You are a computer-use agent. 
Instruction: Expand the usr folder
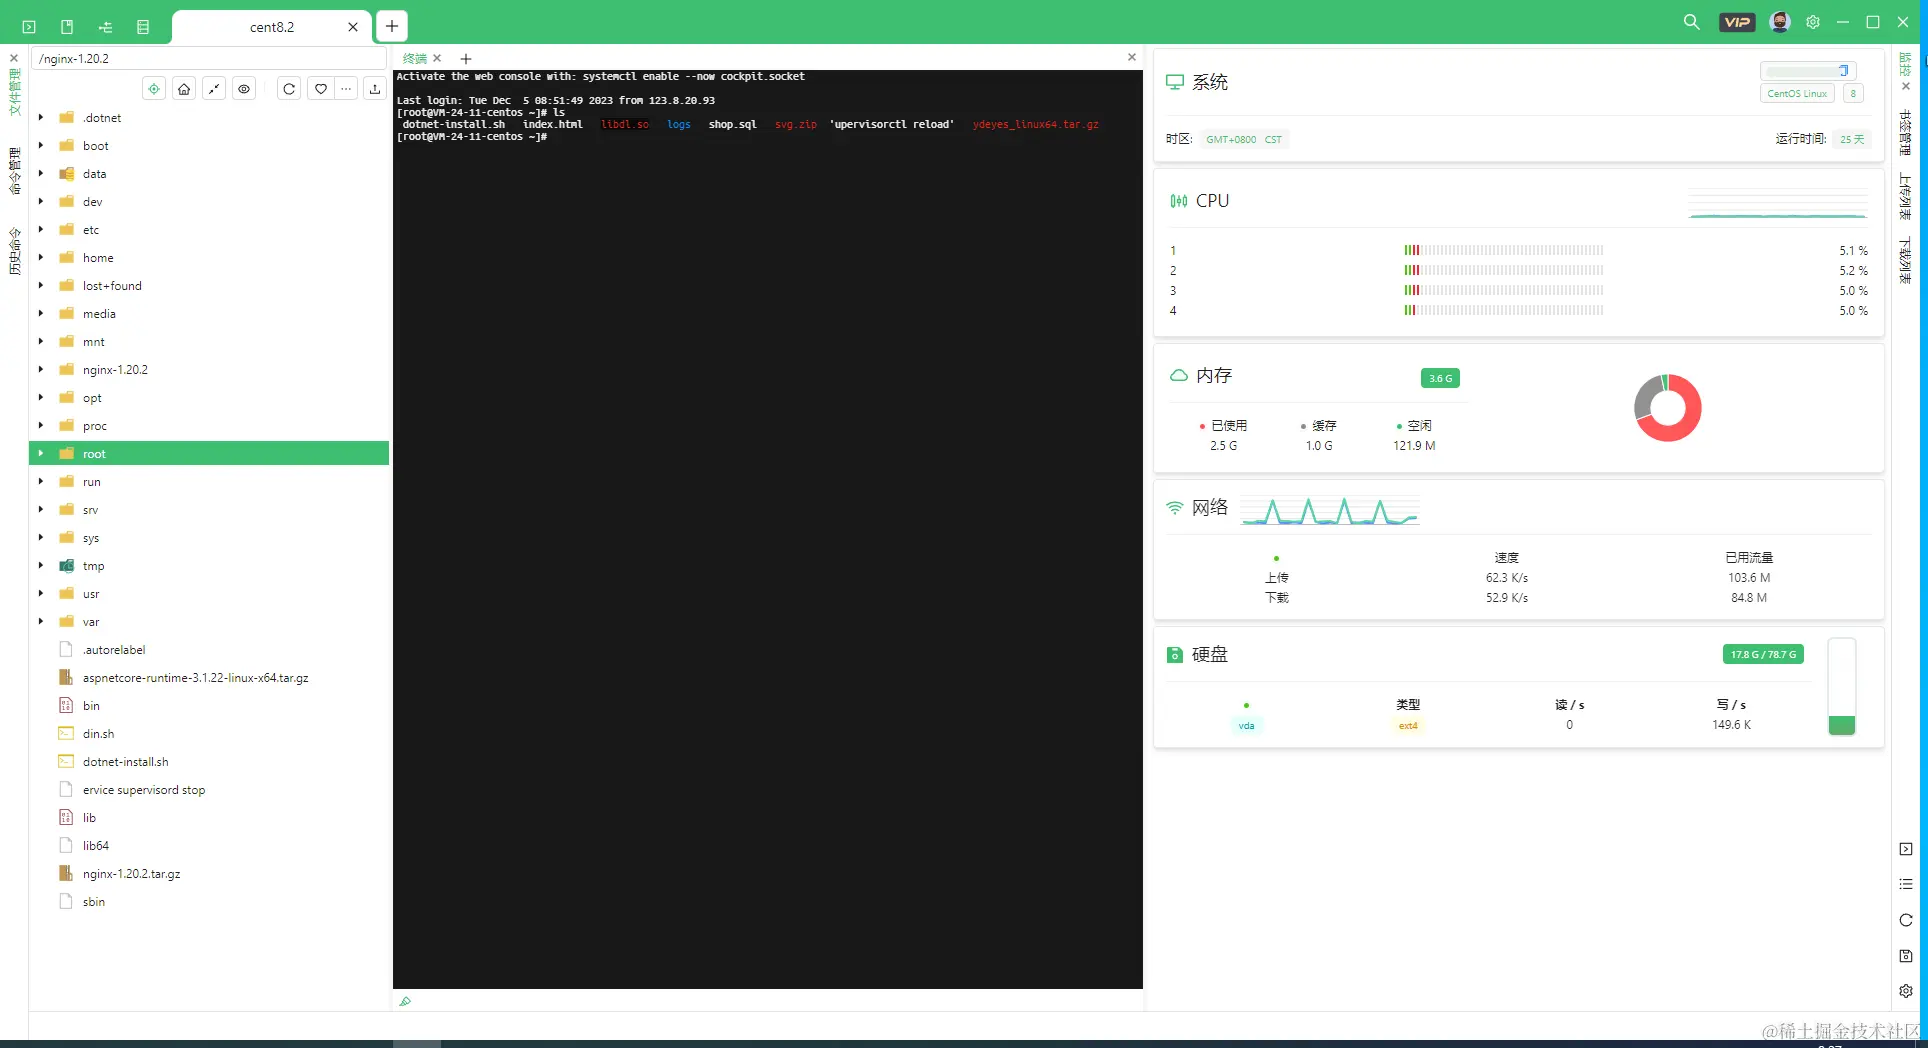pos(41,593)
